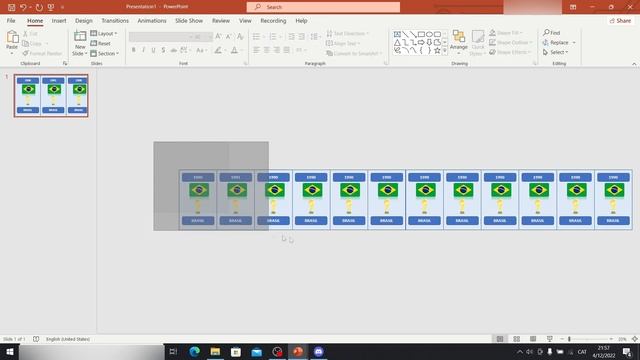The height and width of the screenshot is (360, 640).
Task: Open the Line Spacing dropdown
Action: click(x=315, y=37)
